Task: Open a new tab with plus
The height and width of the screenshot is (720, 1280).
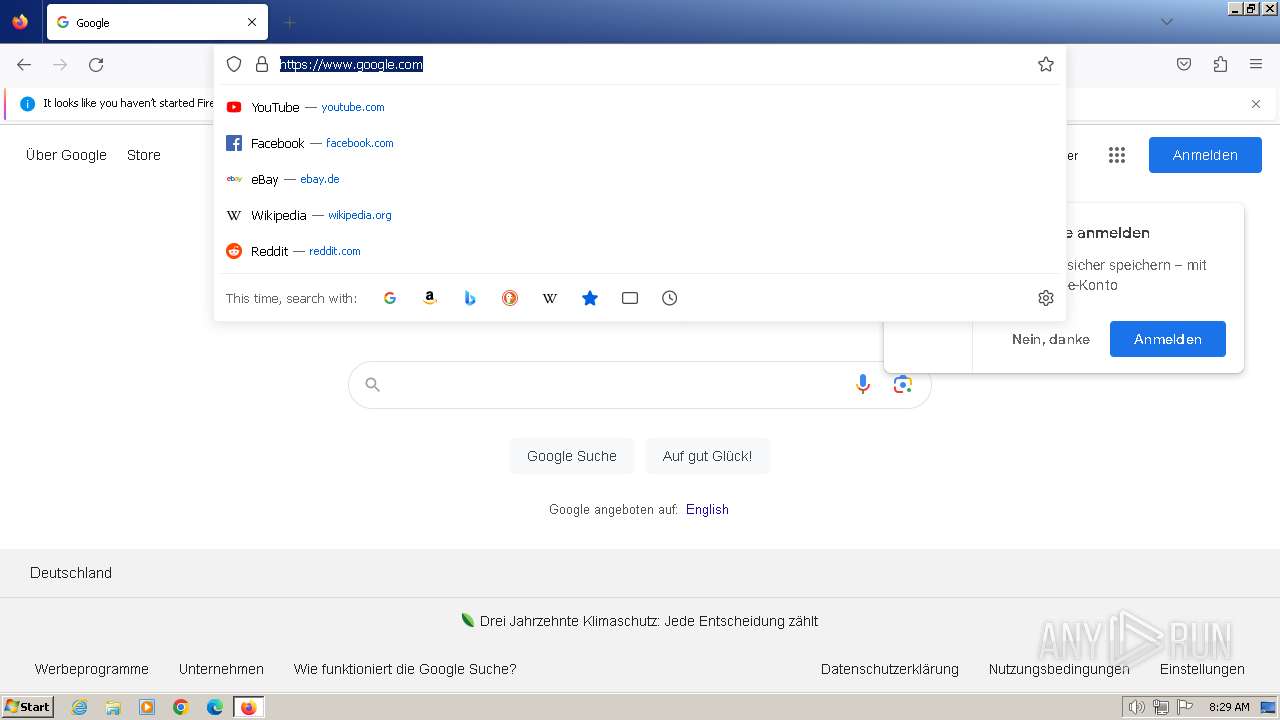Action: [289, 22]
